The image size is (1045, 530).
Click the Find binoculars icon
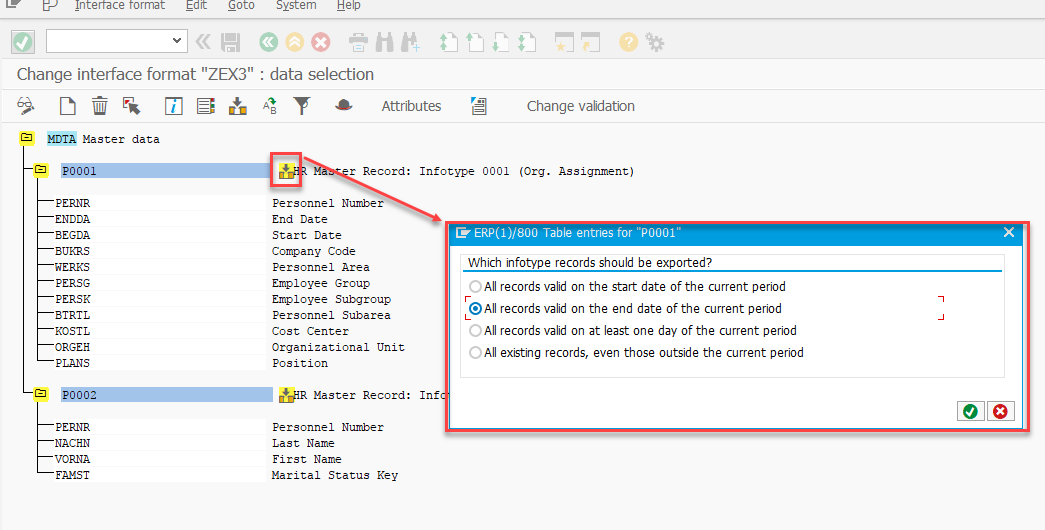pos(385,43)
